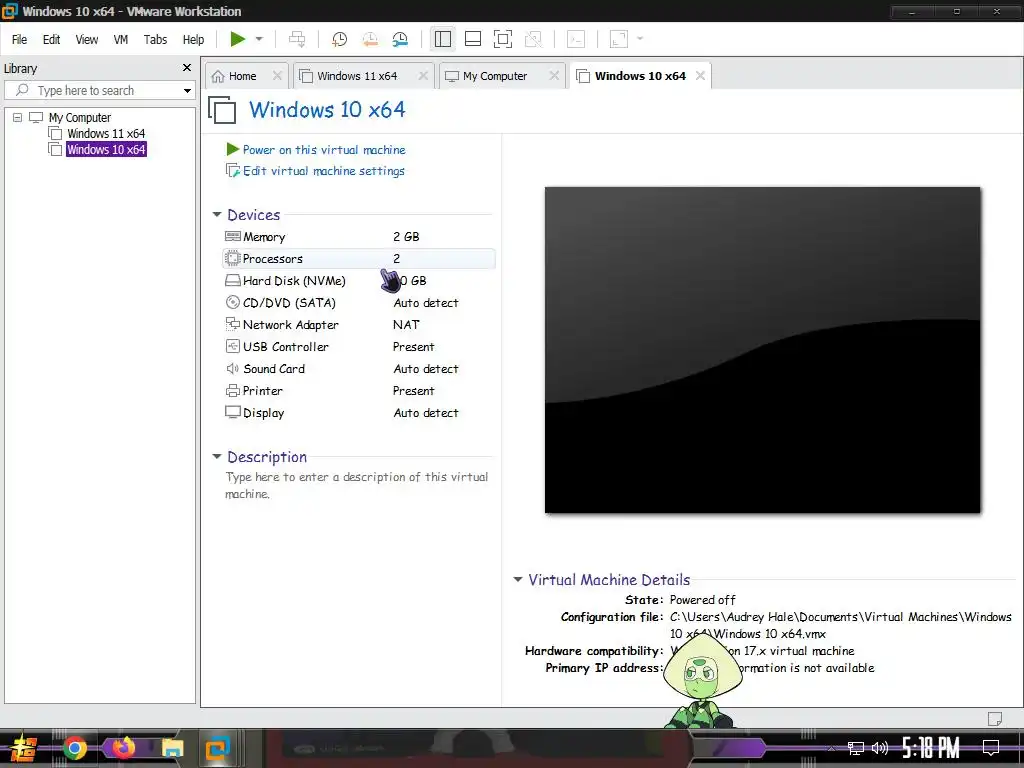Open the Edit menu

pyautogui.click(x=52, y=40)
